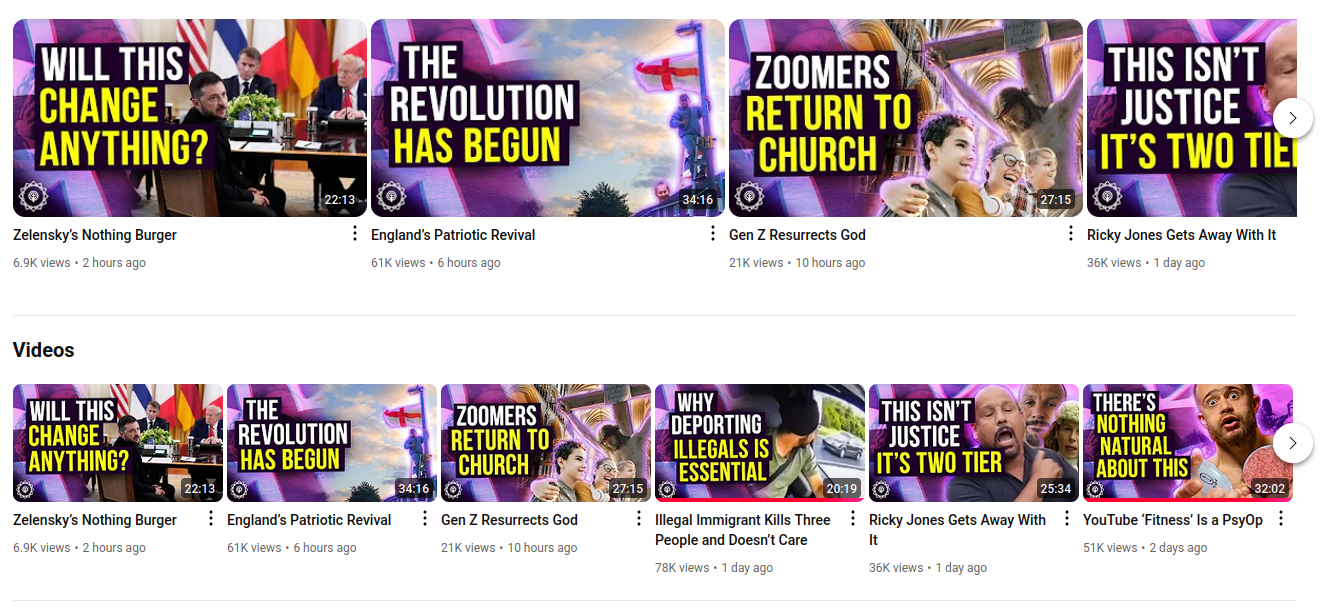Screen dimensions: 1338x615
Task: Play the large 'Will This Change Anything?' thumbnail
Action: point(190,118)
